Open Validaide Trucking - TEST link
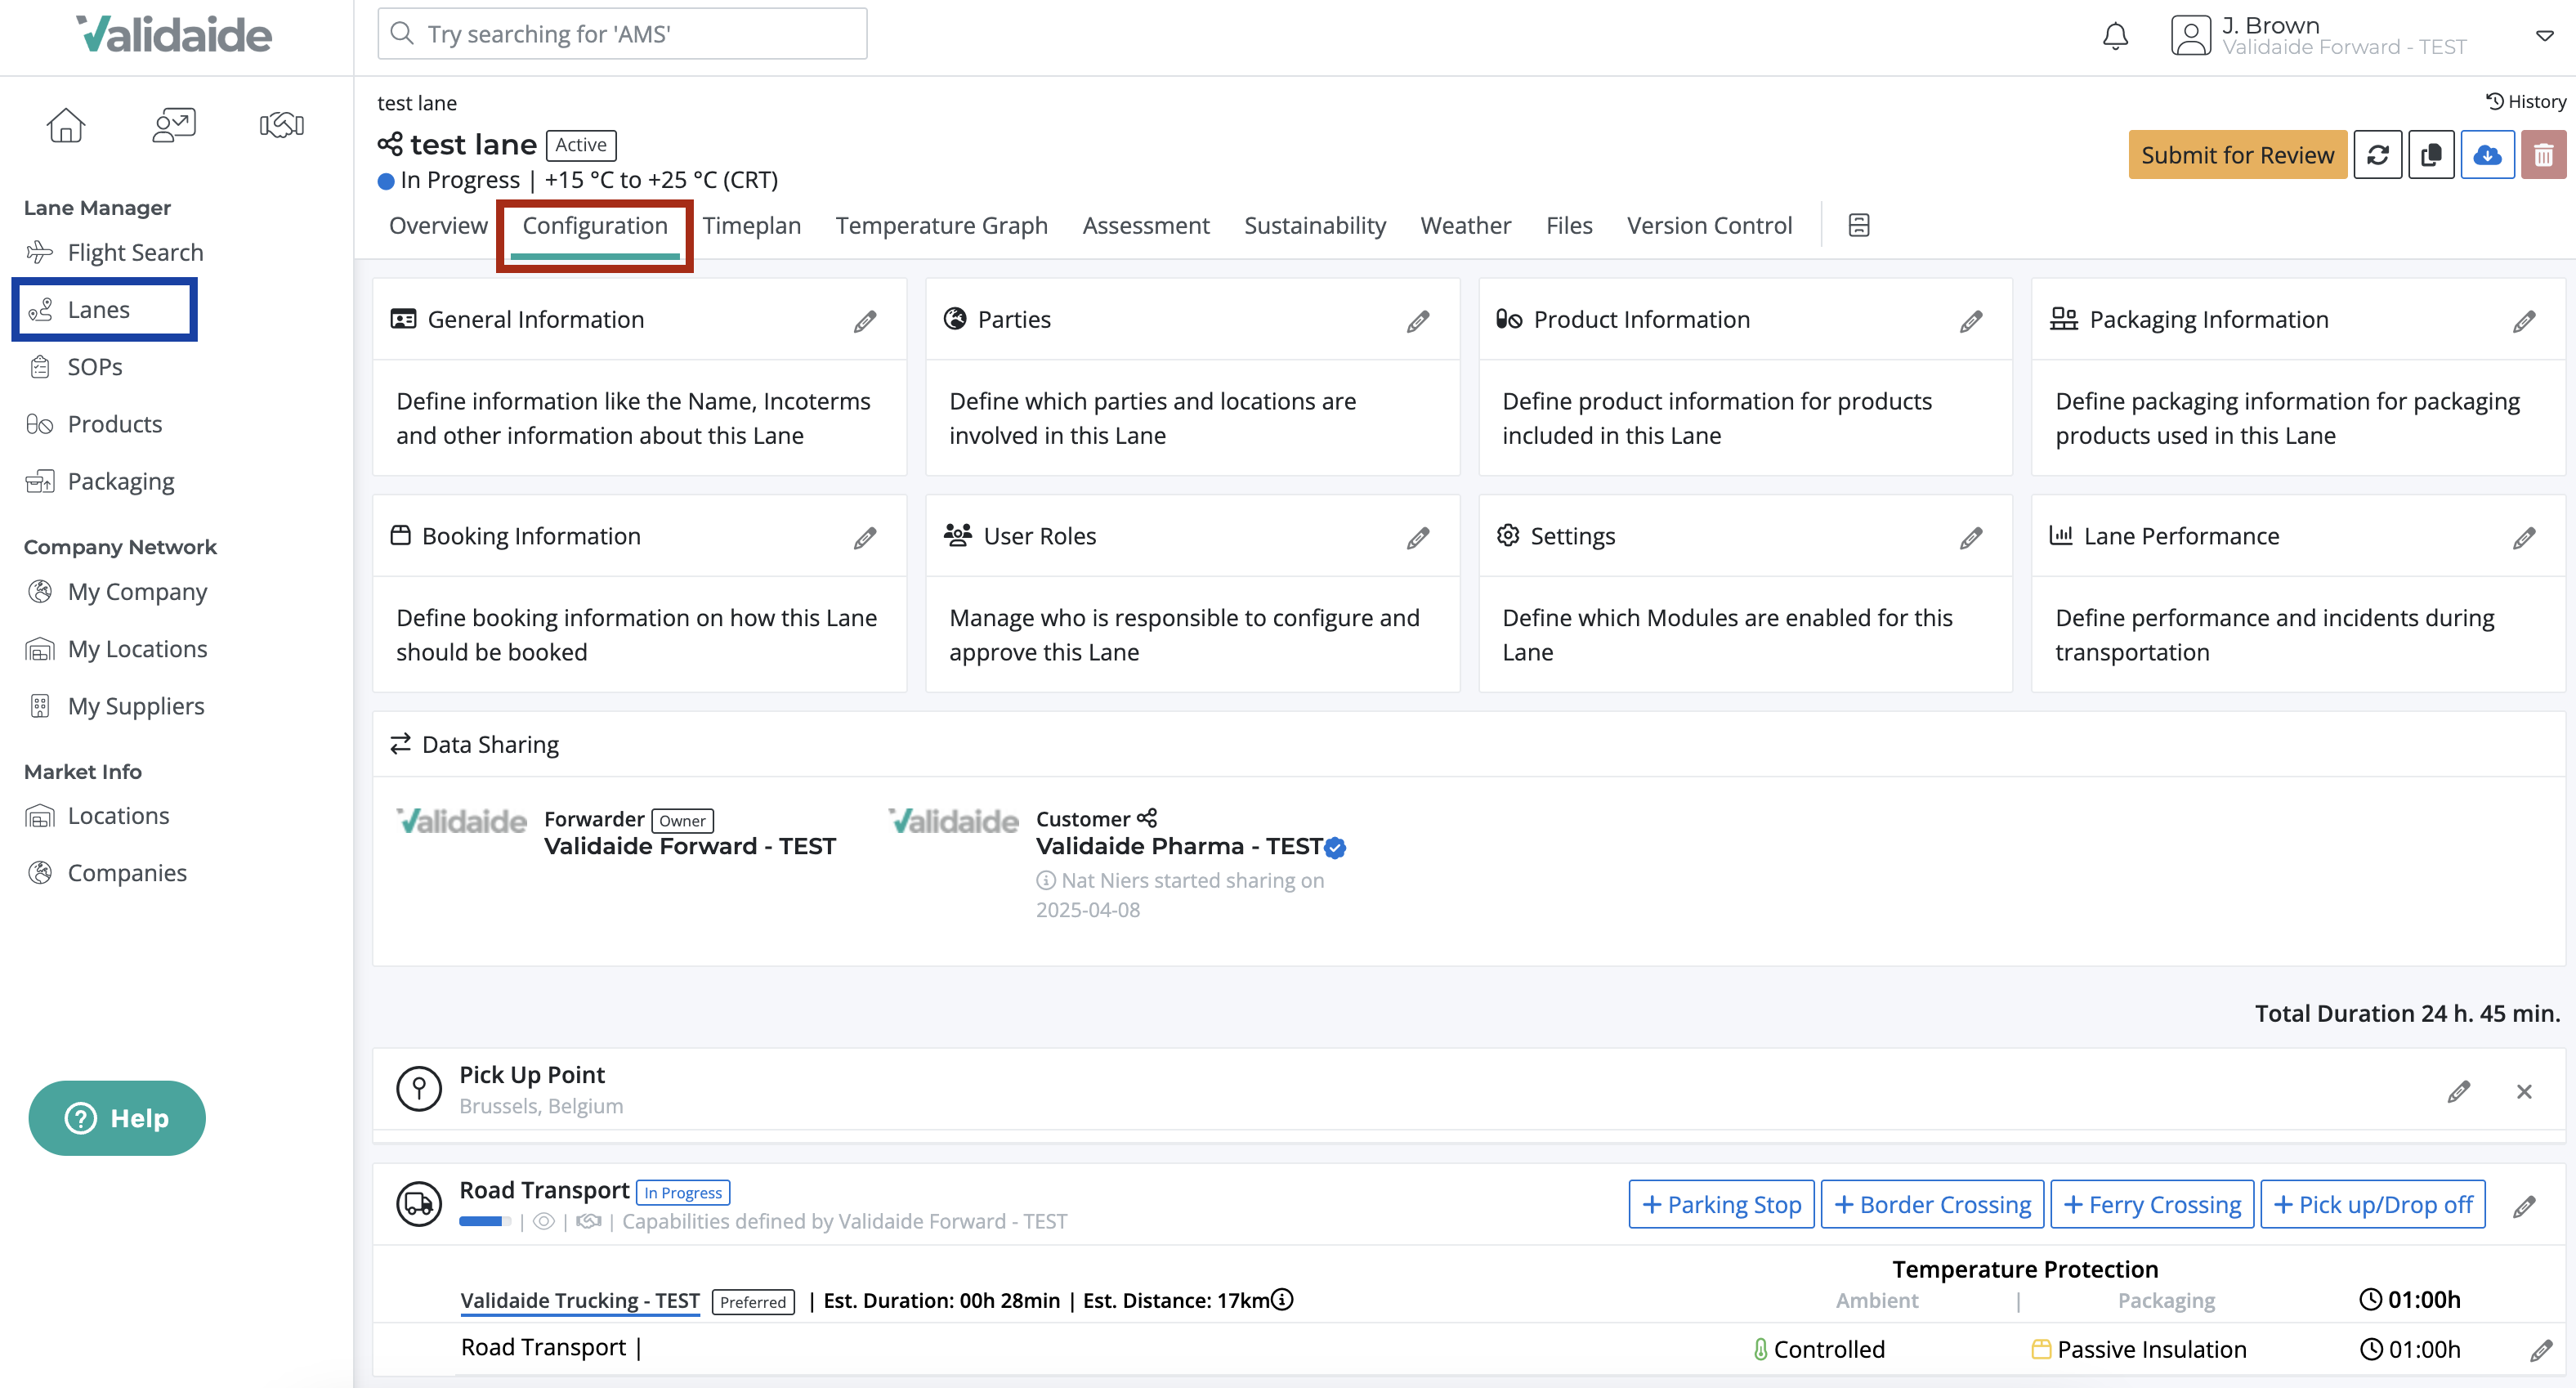Screen dimensions: 2576x1388 point(580,1301)
